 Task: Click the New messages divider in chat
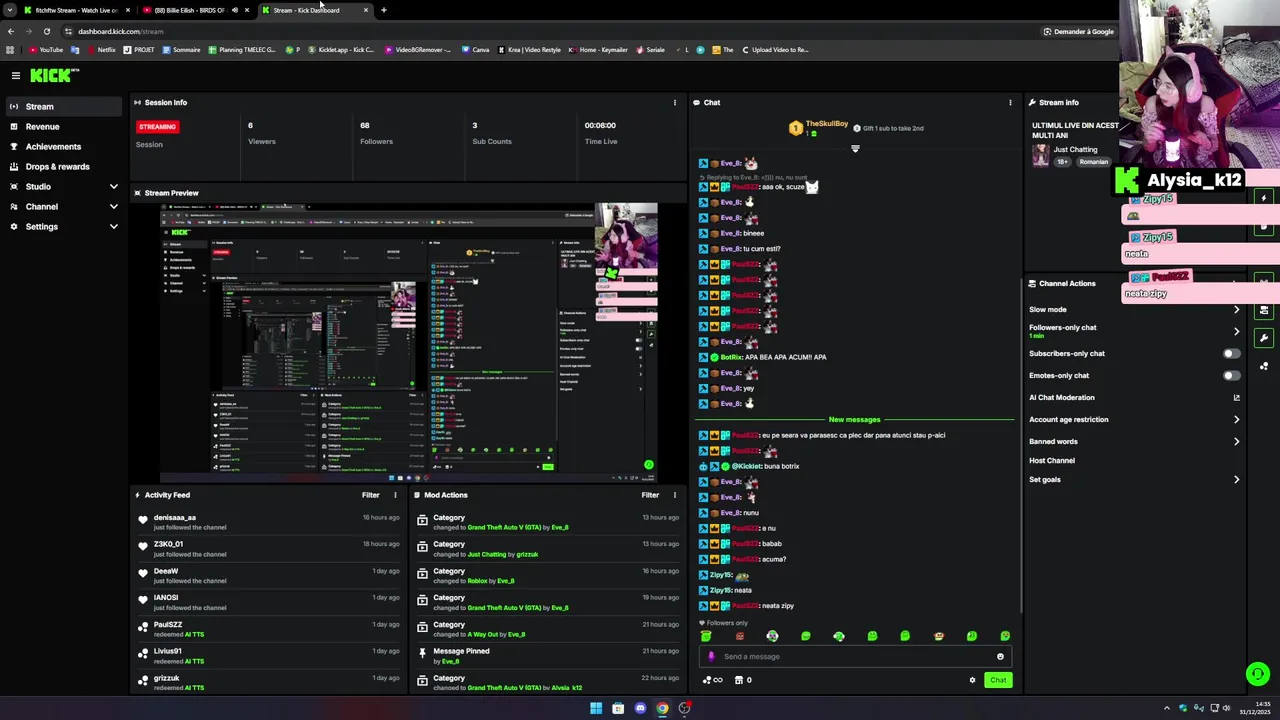point(854,420)
